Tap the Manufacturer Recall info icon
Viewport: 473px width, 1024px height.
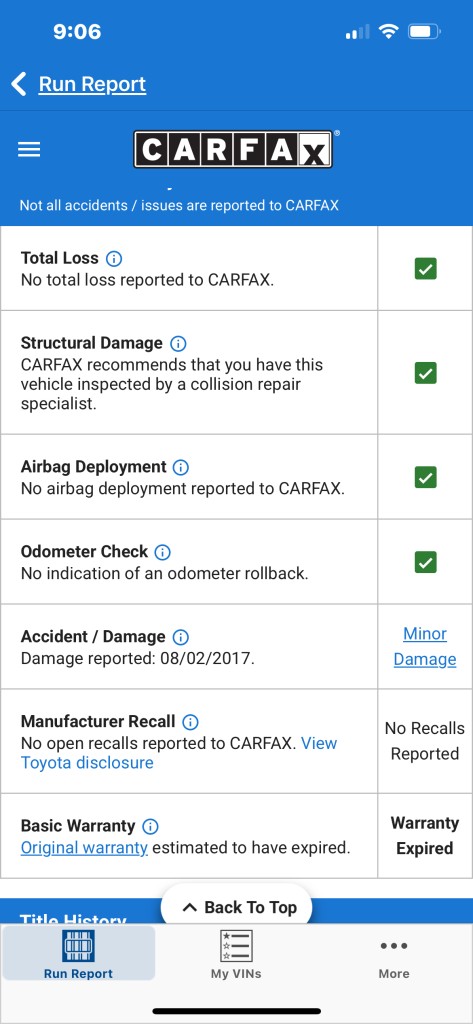click(190, 722)
